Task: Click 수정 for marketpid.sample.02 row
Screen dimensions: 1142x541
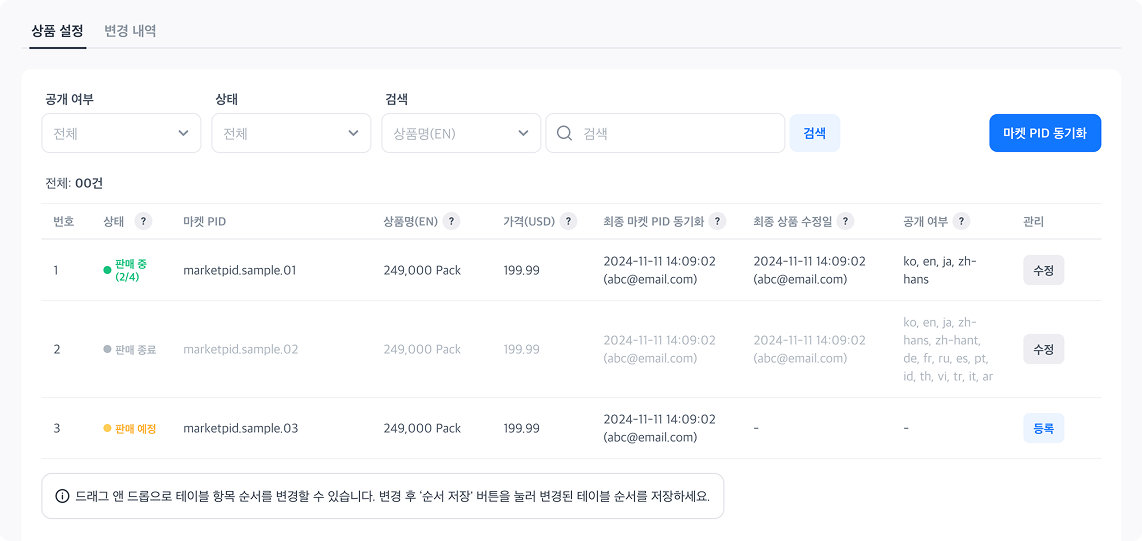Action: (x=1043, y=349)
